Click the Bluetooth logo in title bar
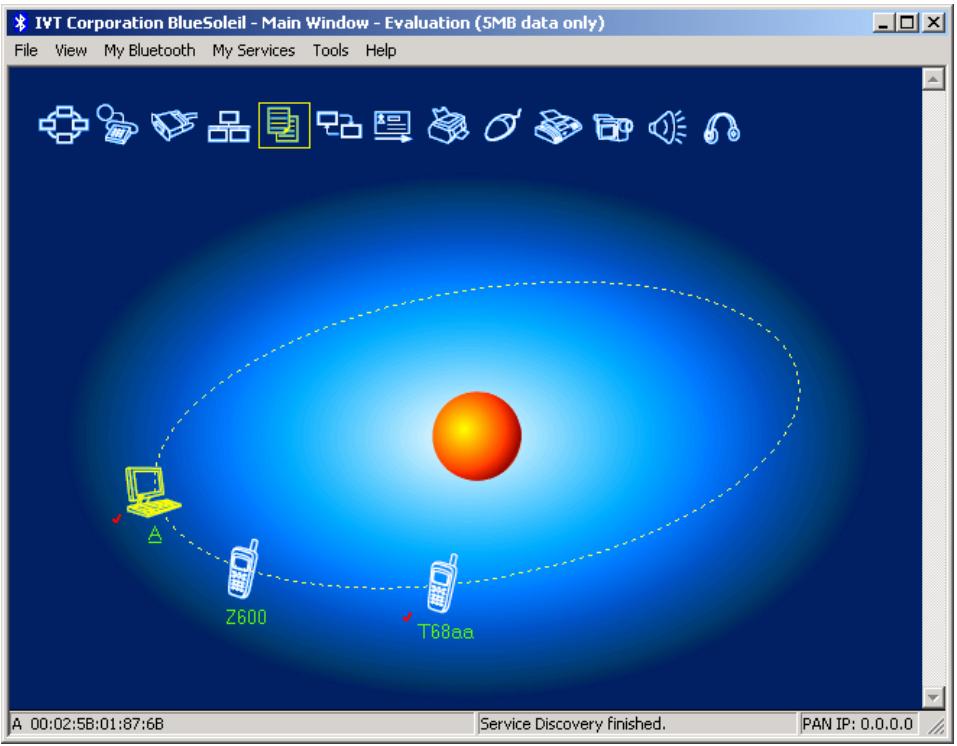 click(20, 23)
